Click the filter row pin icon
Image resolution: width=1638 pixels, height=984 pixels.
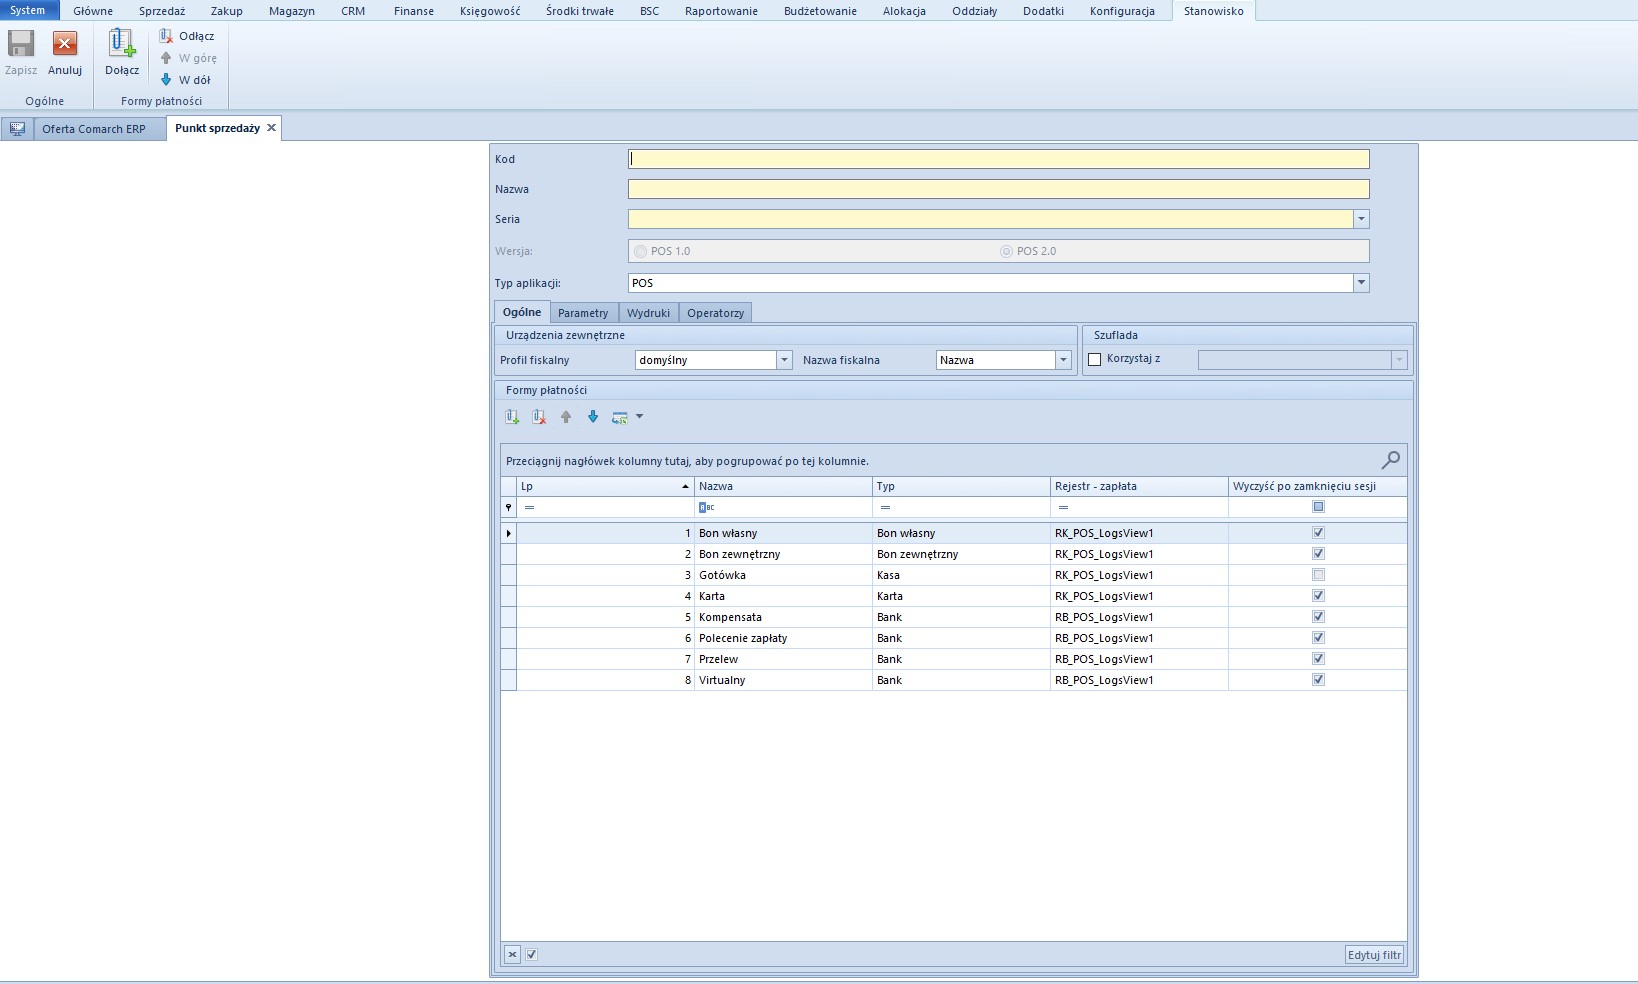(508, 508)
